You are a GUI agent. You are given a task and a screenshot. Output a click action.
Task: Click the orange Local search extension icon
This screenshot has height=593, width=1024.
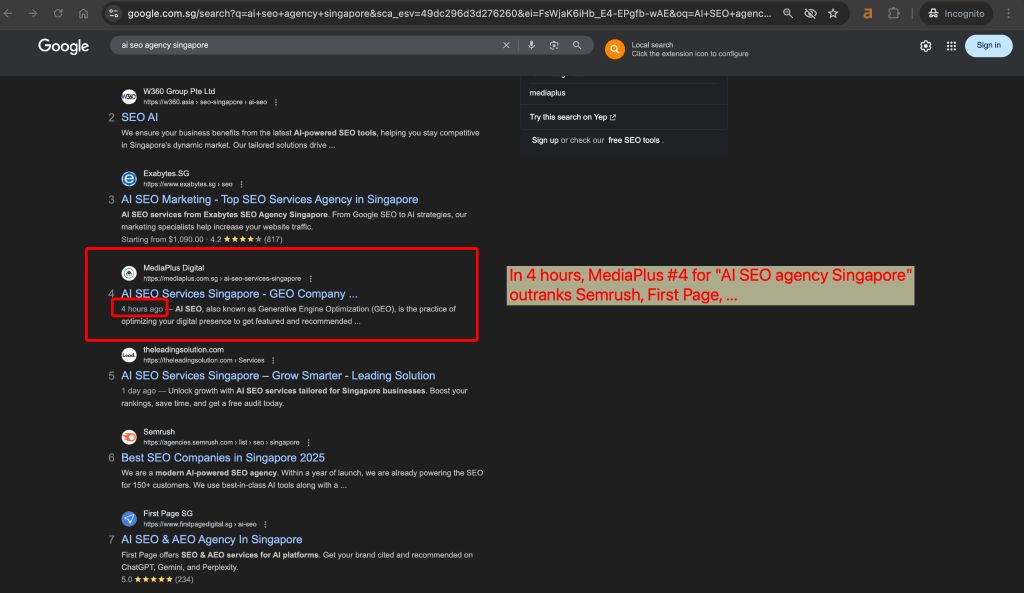tap(615, 49)
